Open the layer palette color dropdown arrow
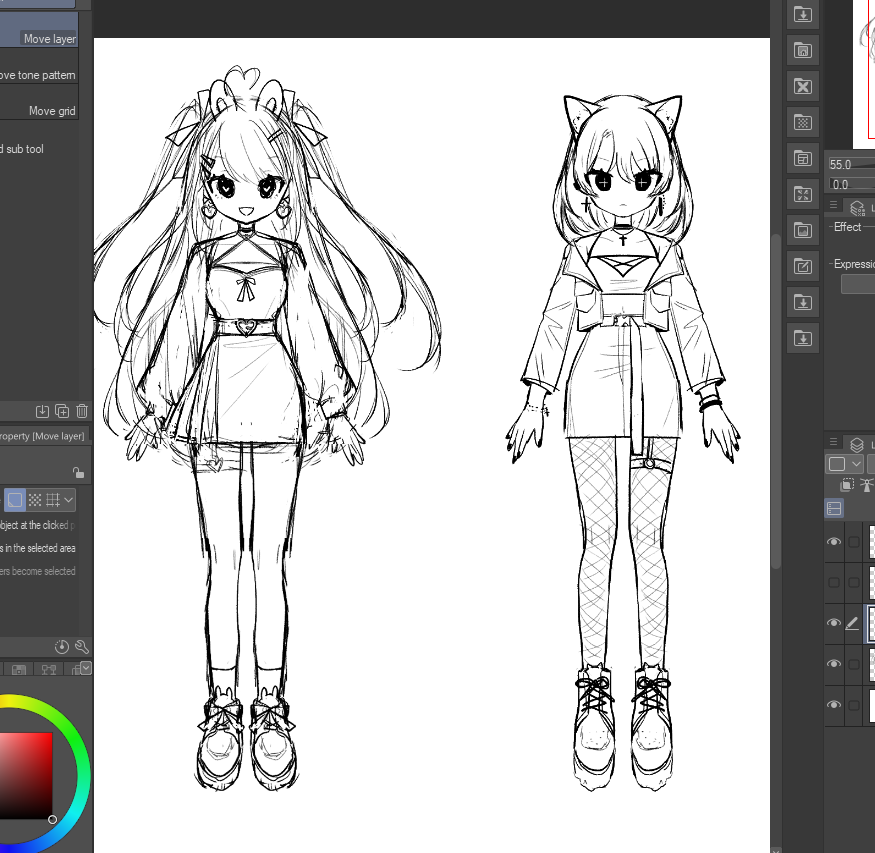 [x=856, y=464]
